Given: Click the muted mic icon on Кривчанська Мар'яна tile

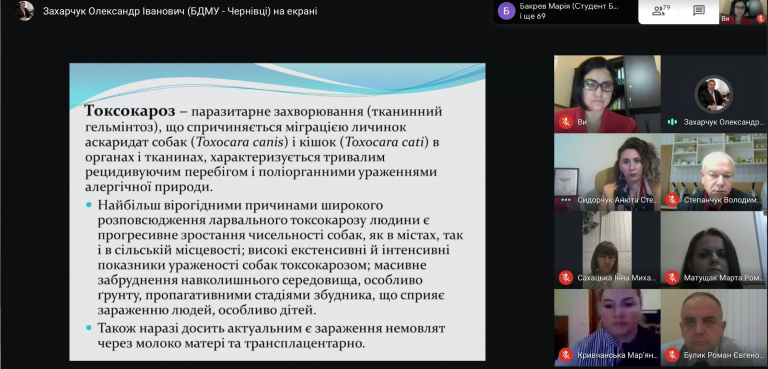Looking at the screenshot, I should (566, 355).
